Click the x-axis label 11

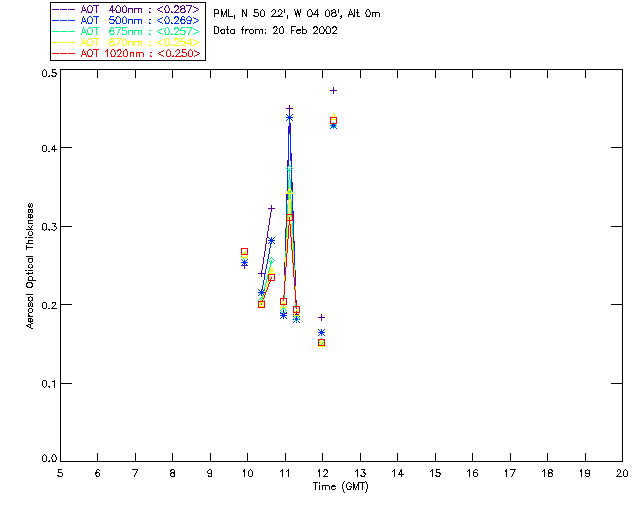(x=285, y=473)
